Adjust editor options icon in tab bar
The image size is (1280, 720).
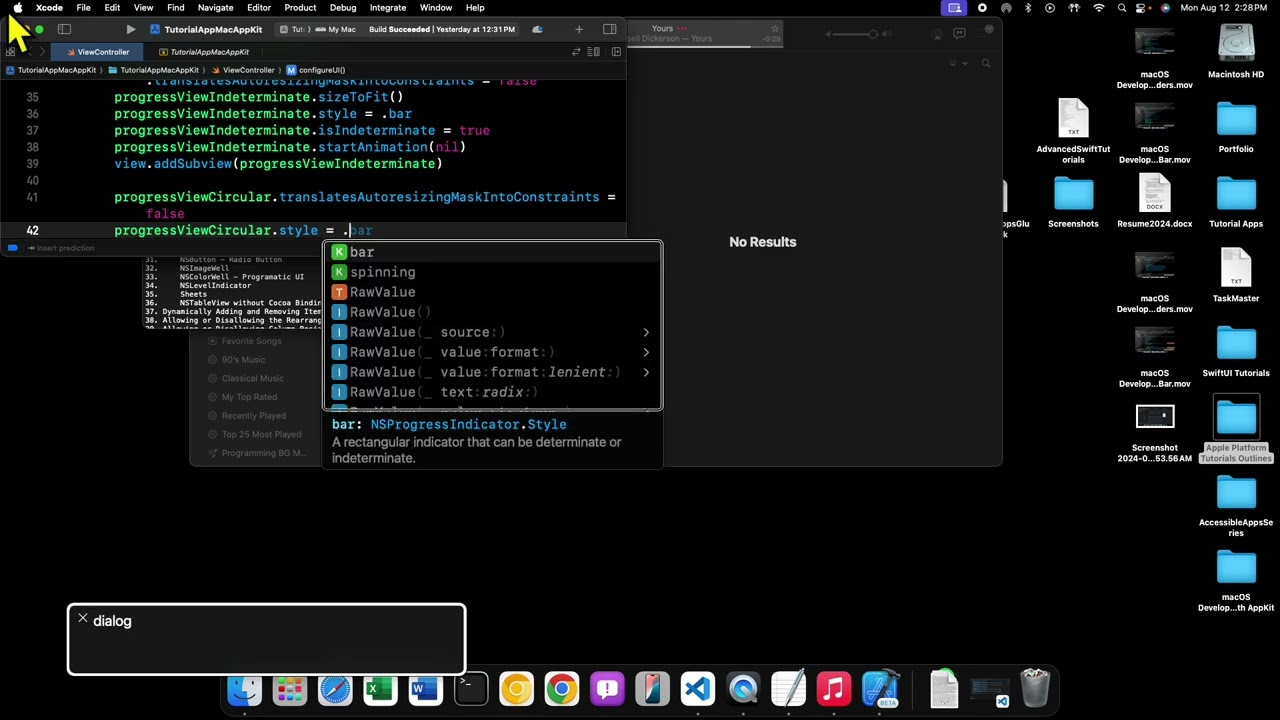[594, 51]
